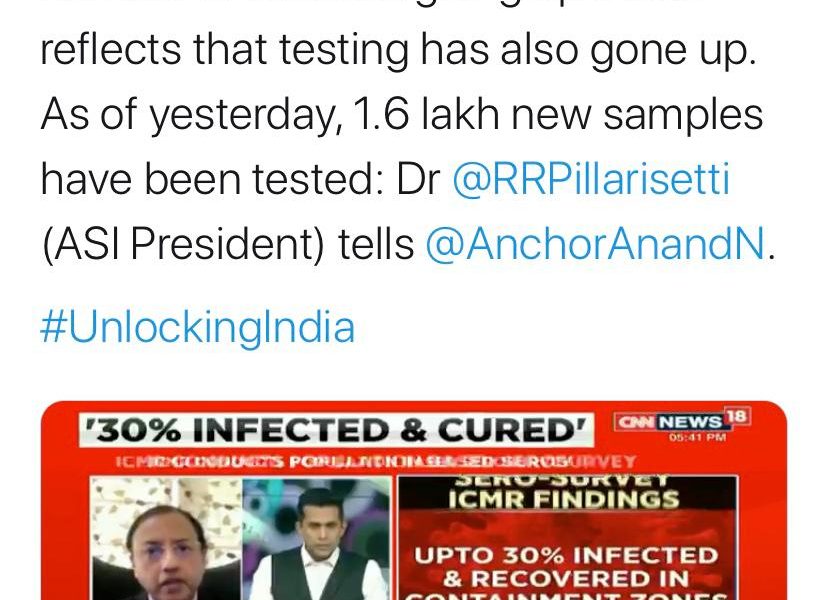Click the '& RECOVERED IN' line in video
This screenshot has height=600, width=827.
tap(566, 579)
